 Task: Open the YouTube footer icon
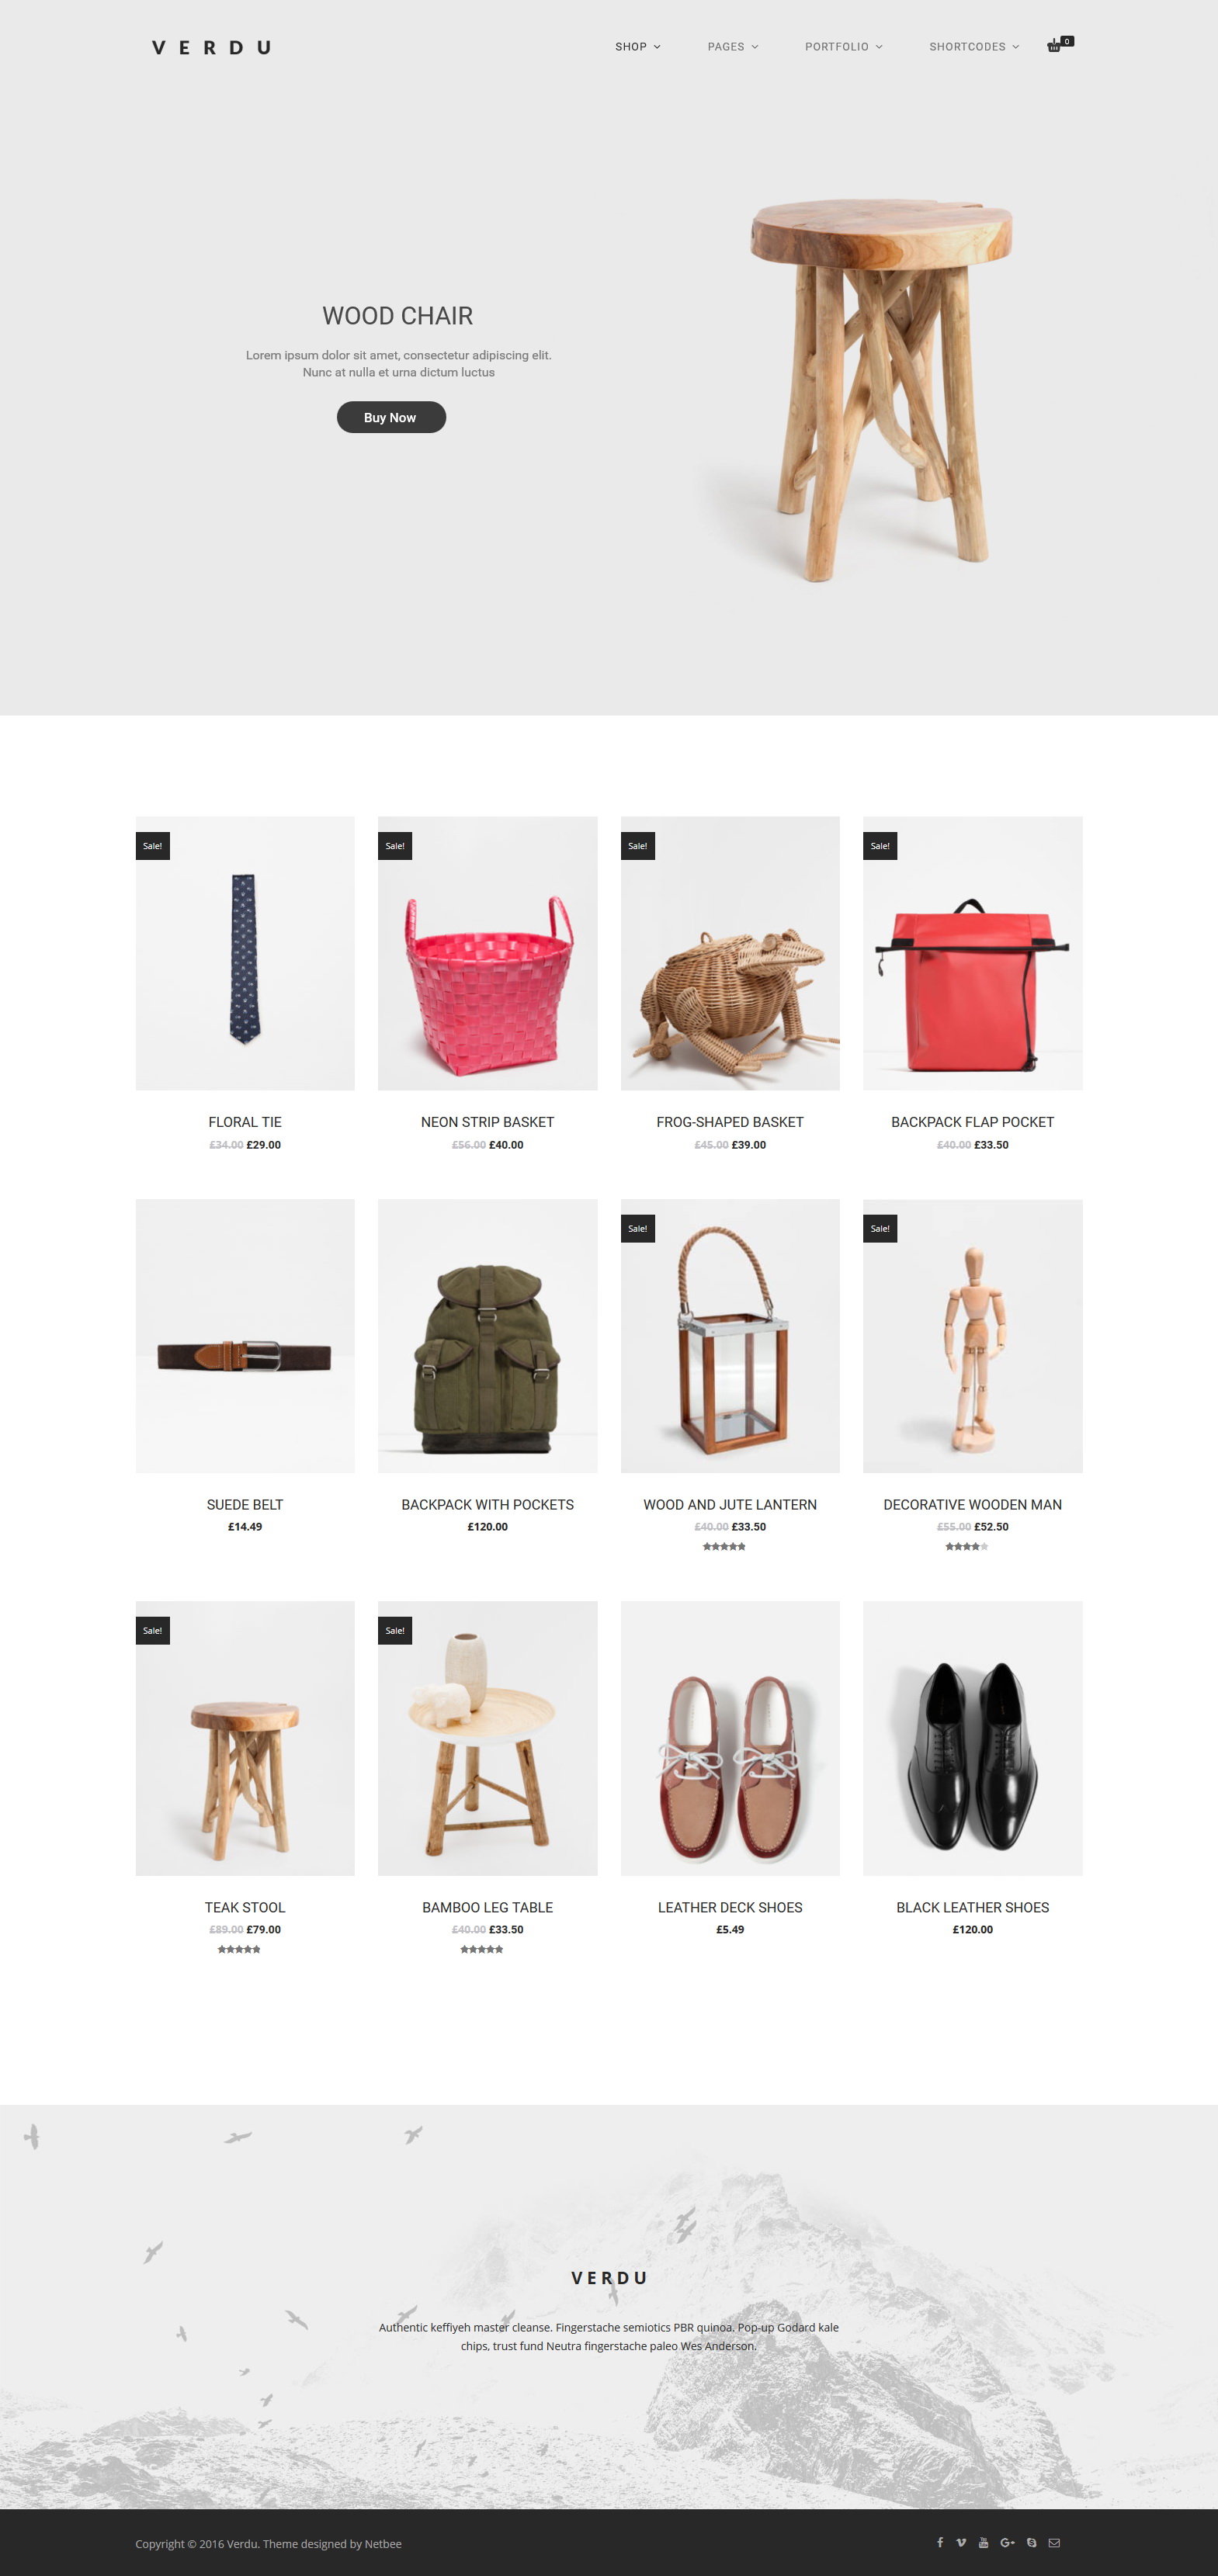pos(983,2542)
